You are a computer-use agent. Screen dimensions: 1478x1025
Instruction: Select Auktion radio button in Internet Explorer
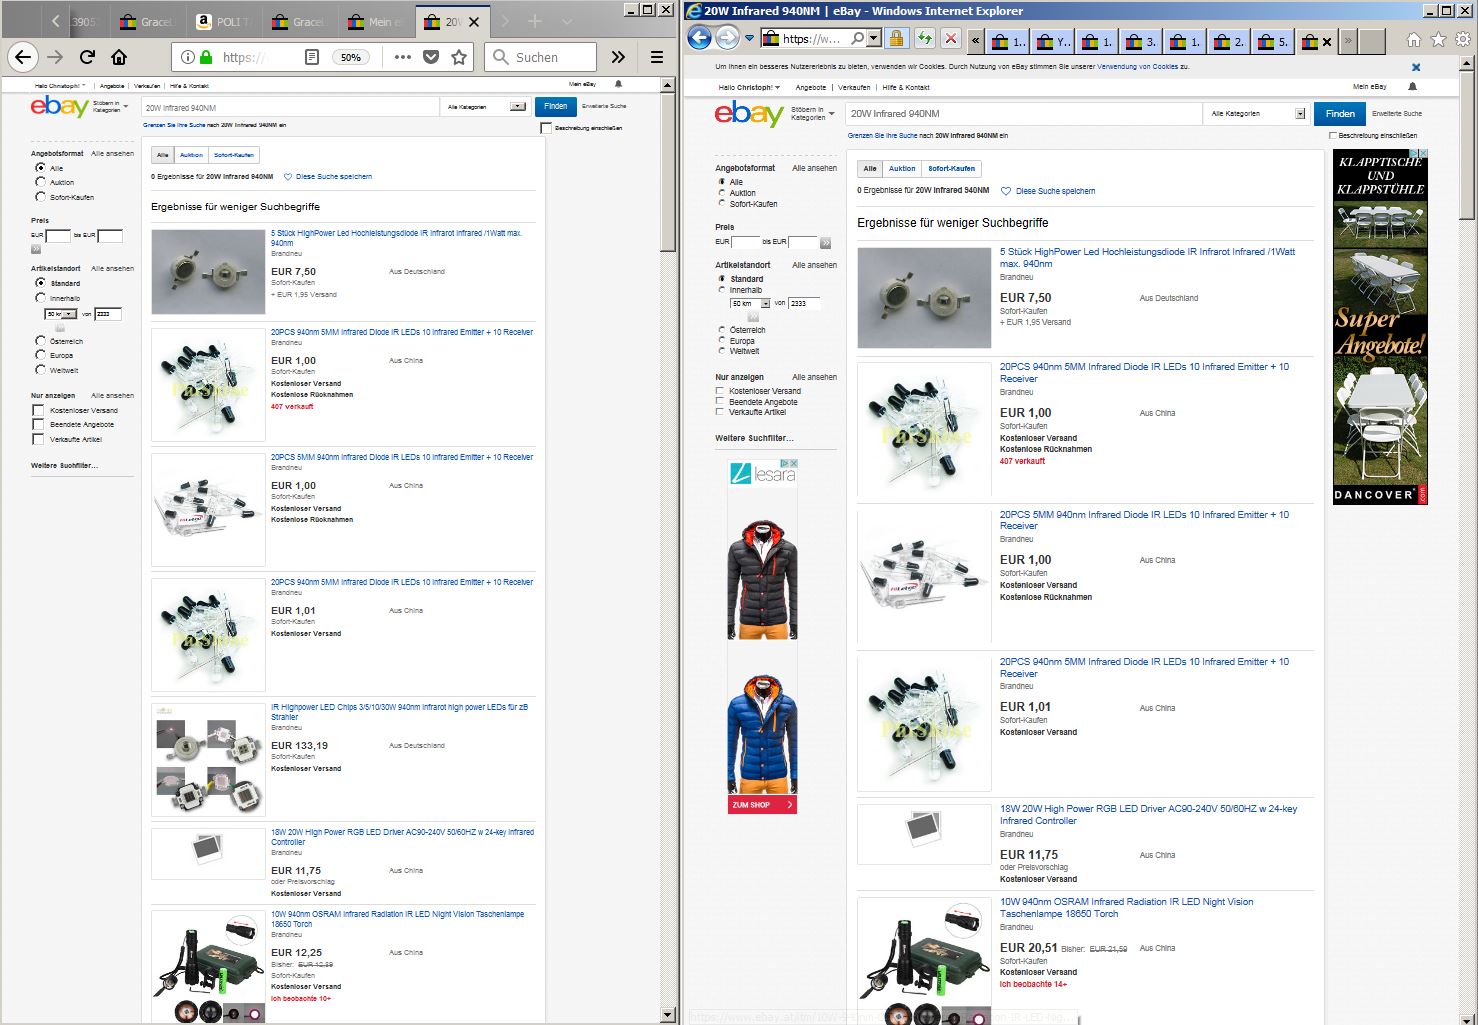point(722,193)
